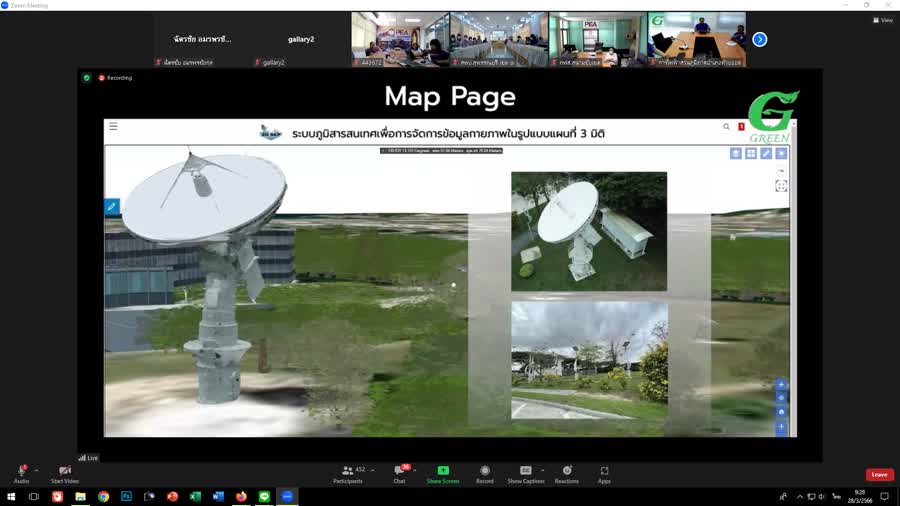The height and width of the screenshot is (506, 900).
Task: Click the blue edit pencil tab on left
Action: [x=112, y=207]
